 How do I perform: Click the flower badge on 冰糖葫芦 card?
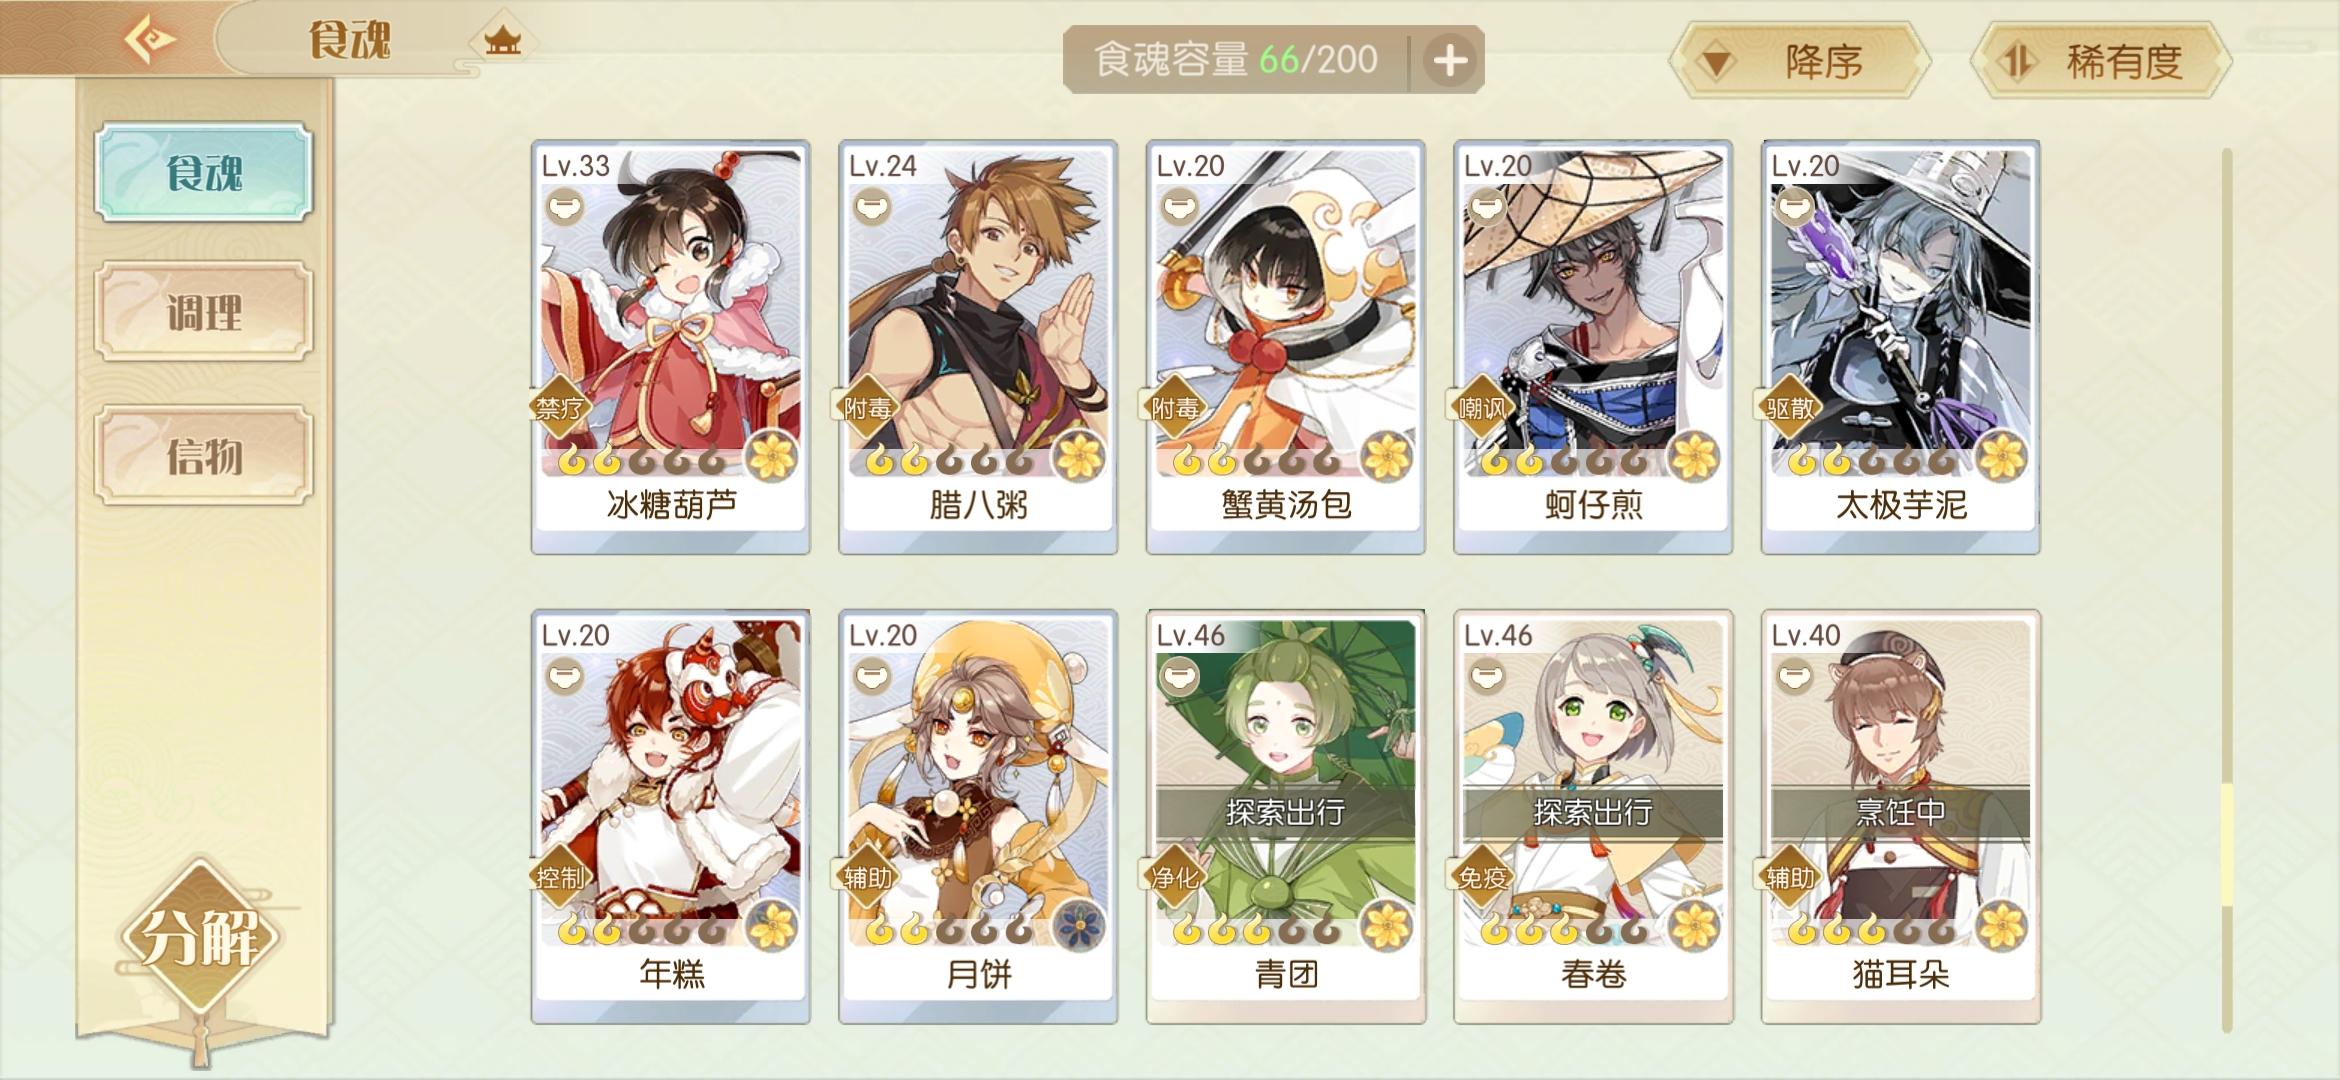click(772, 457)
